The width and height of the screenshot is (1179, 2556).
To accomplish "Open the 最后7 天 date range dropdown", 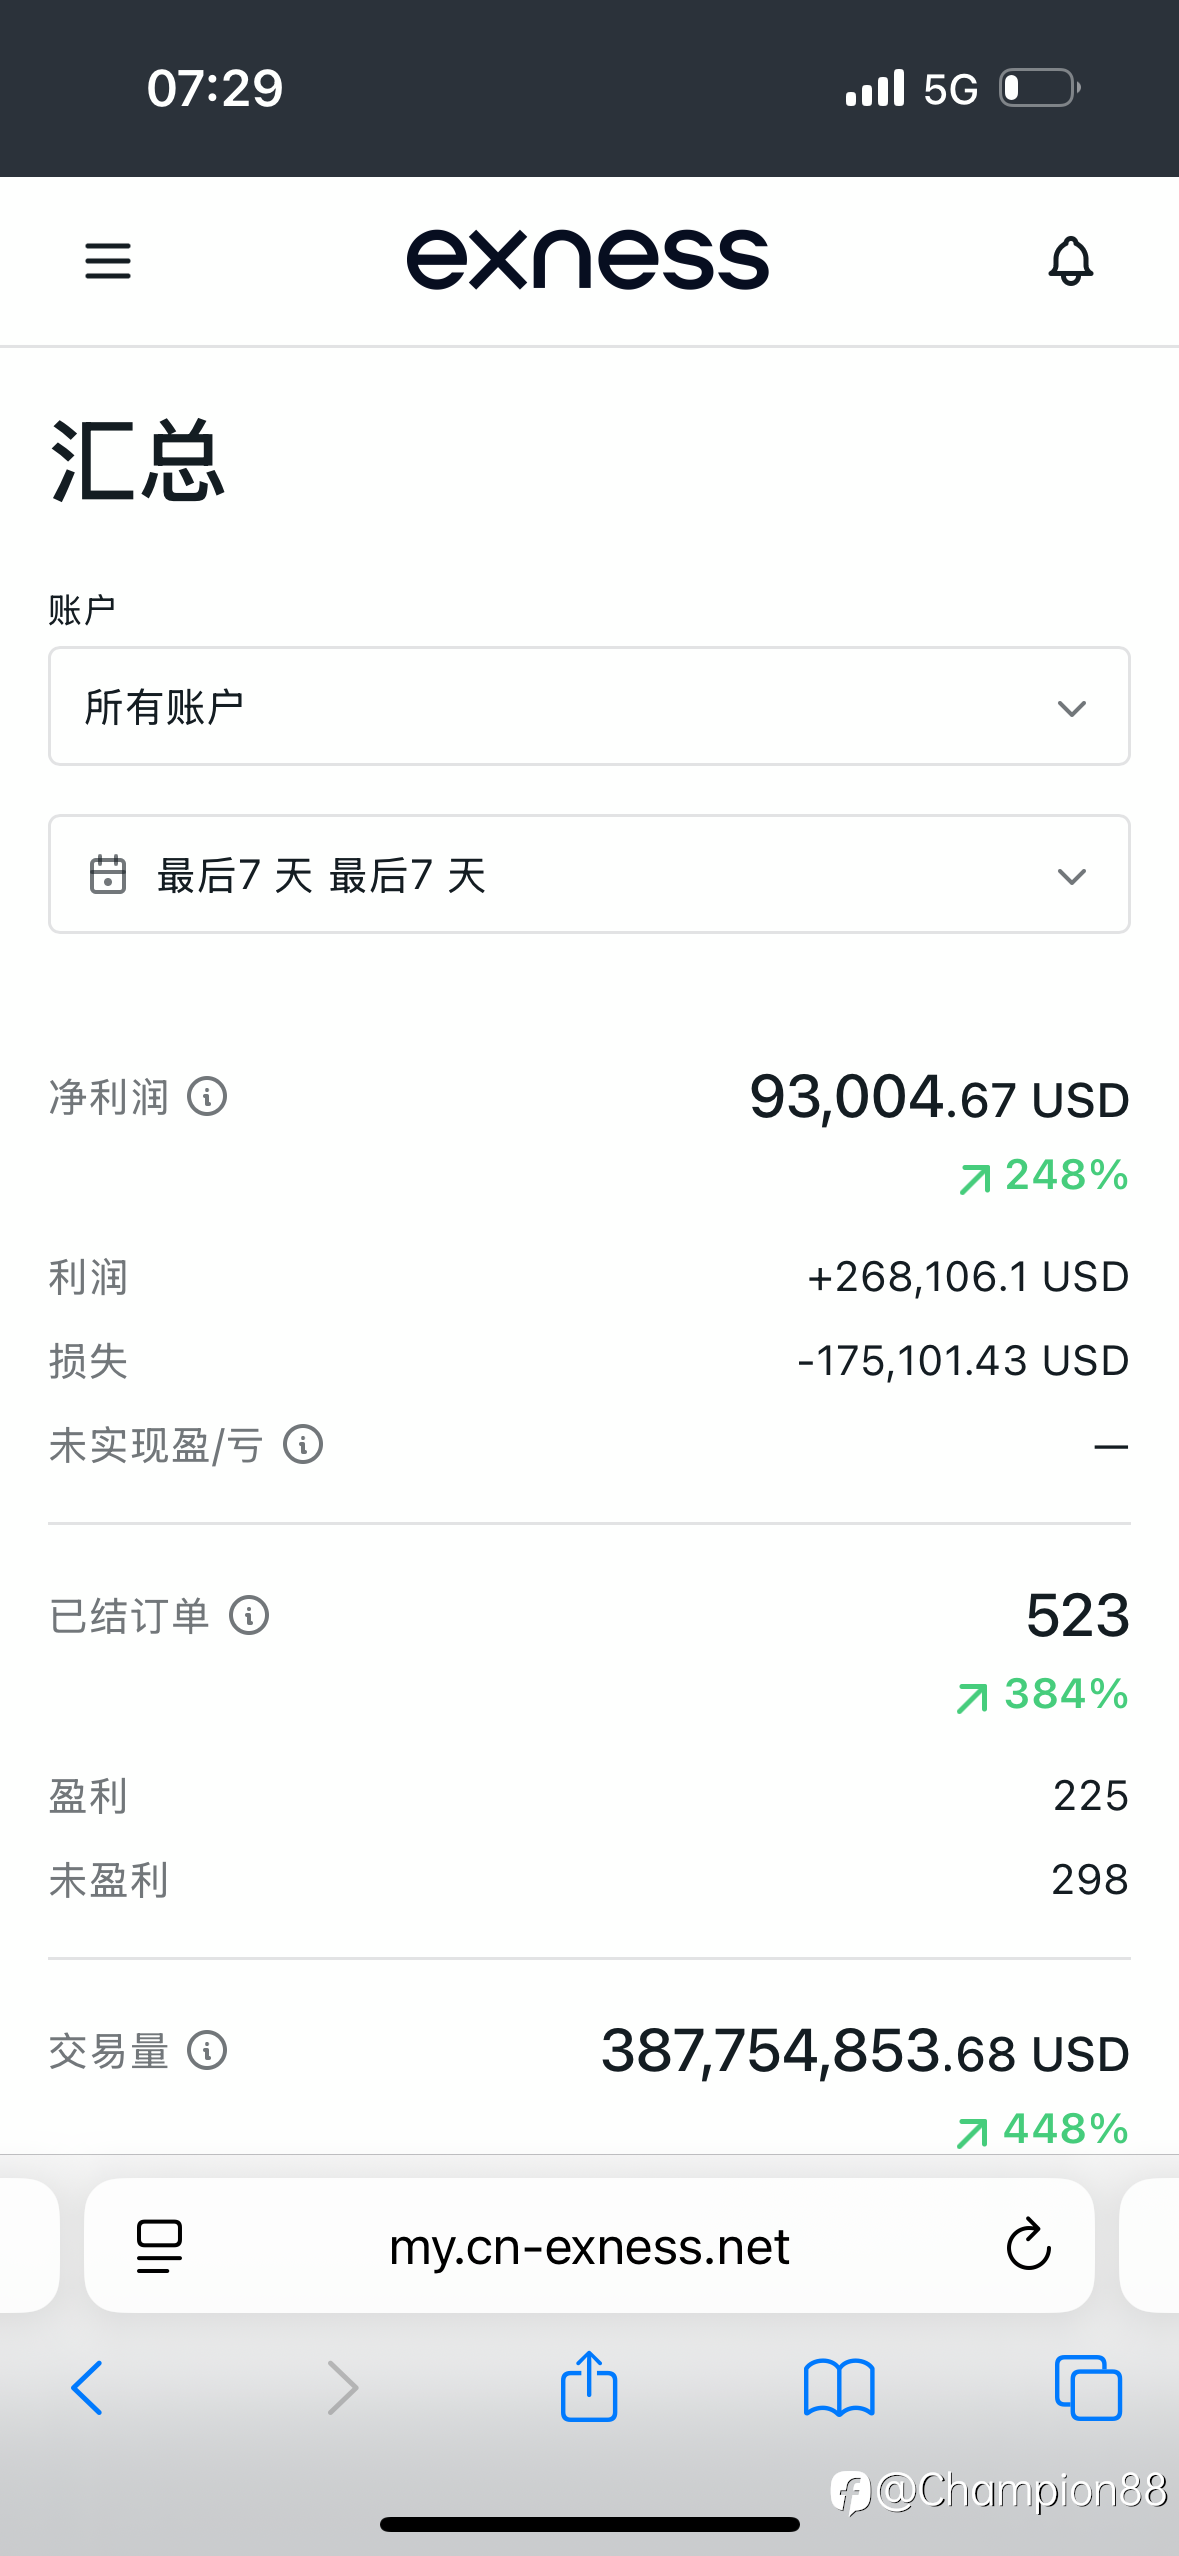I will pos(588,875).
